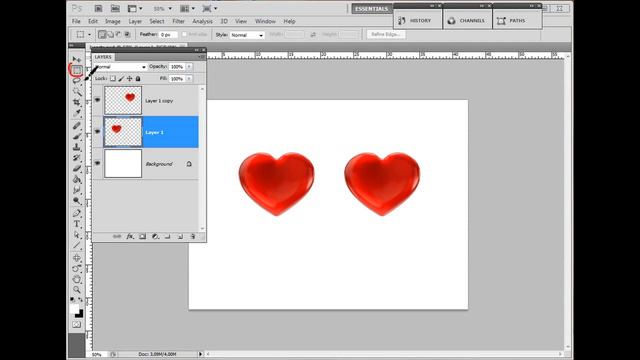Open the Window menu

point(265,21)
